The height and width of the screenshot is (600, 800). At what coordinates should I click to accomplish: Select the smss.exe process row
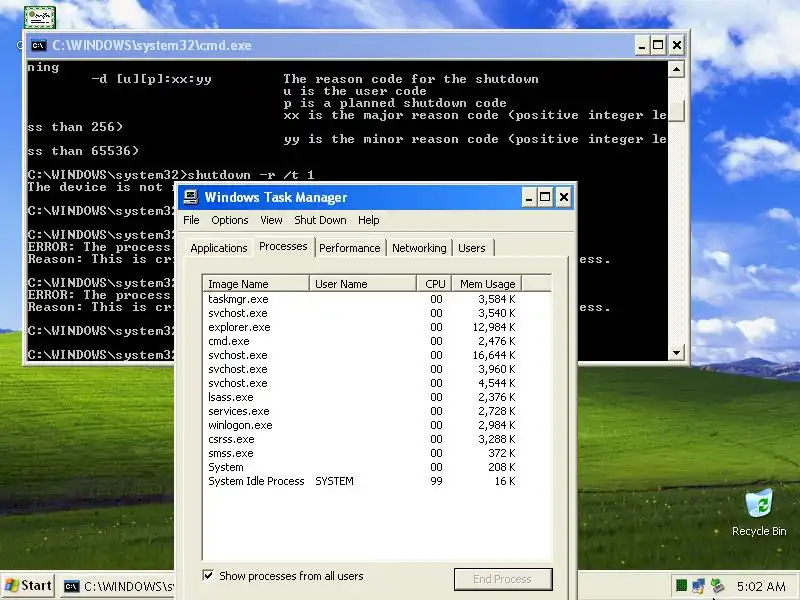[x=362, y=453]
